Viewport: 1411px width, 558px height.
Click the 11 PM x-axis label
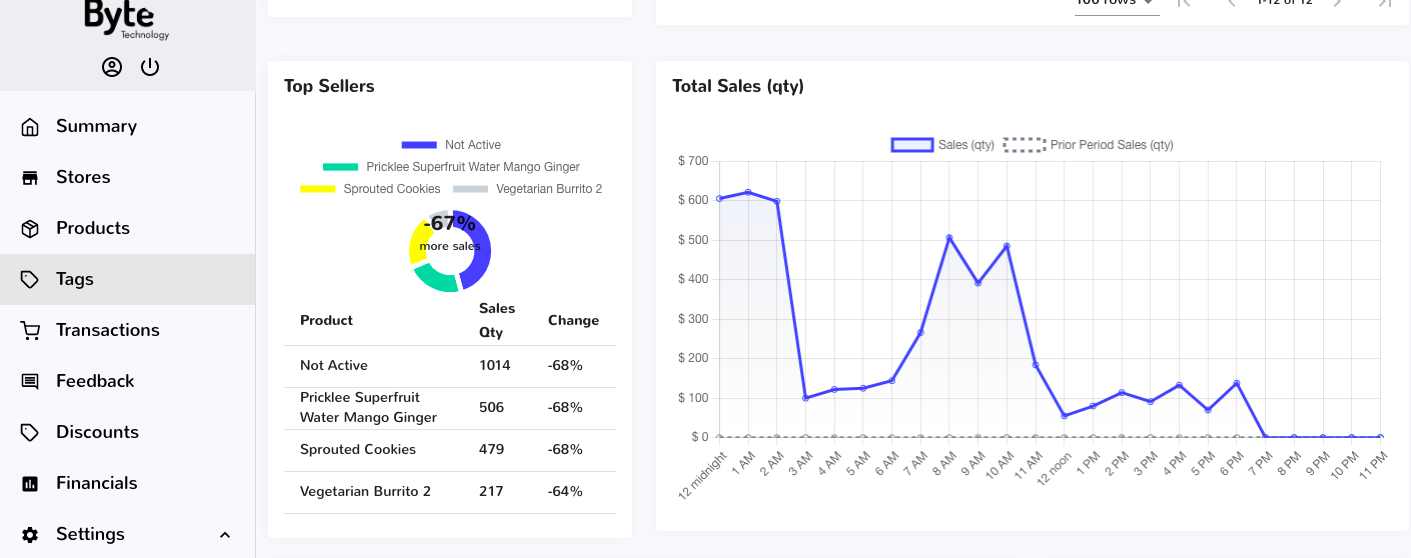point(1373,463)
